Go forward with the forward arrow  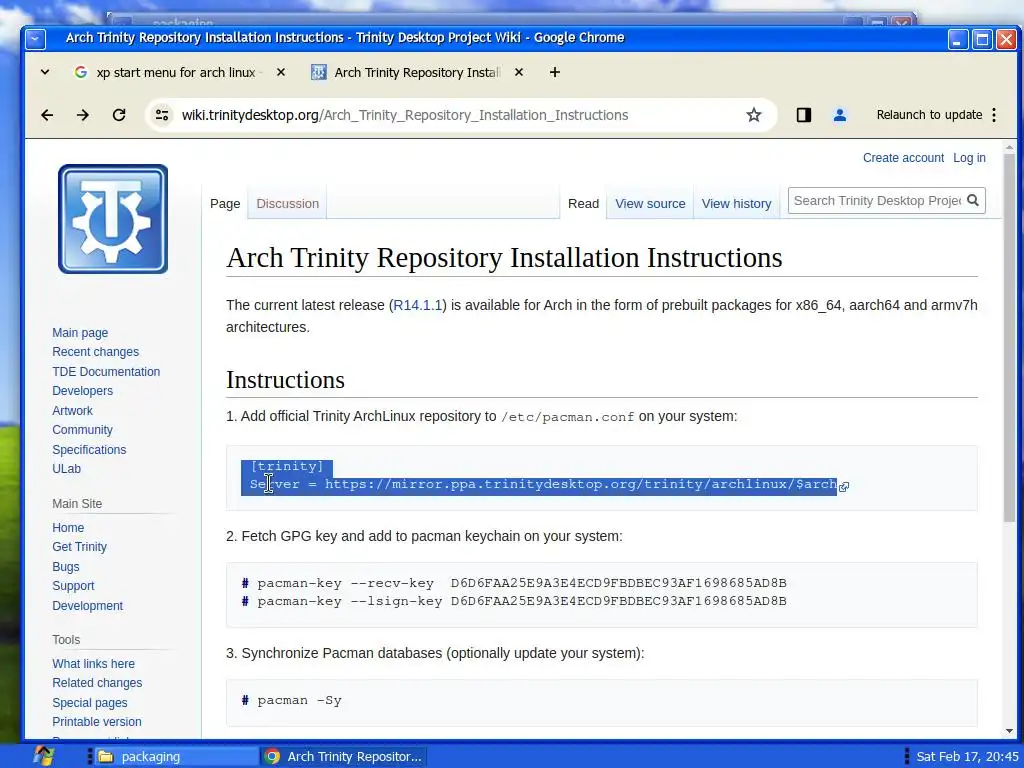83,116
